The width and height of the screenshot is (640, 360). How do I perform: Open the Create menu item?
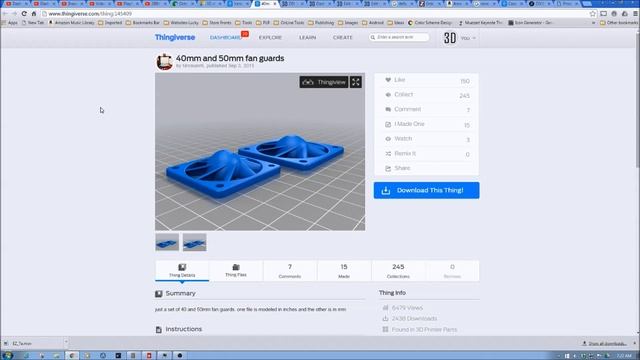342,38
